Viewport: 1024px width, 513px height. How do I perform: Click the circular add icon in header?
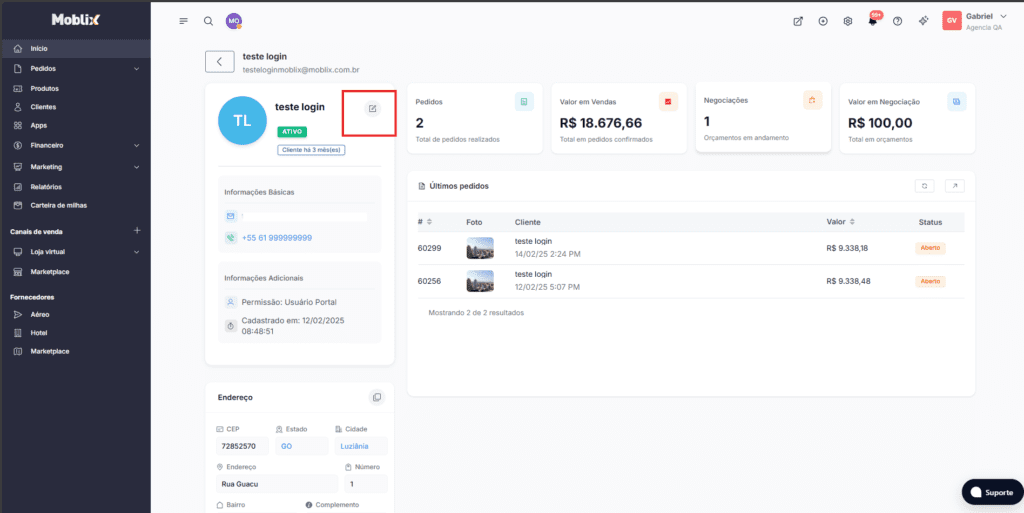point(823,21)
